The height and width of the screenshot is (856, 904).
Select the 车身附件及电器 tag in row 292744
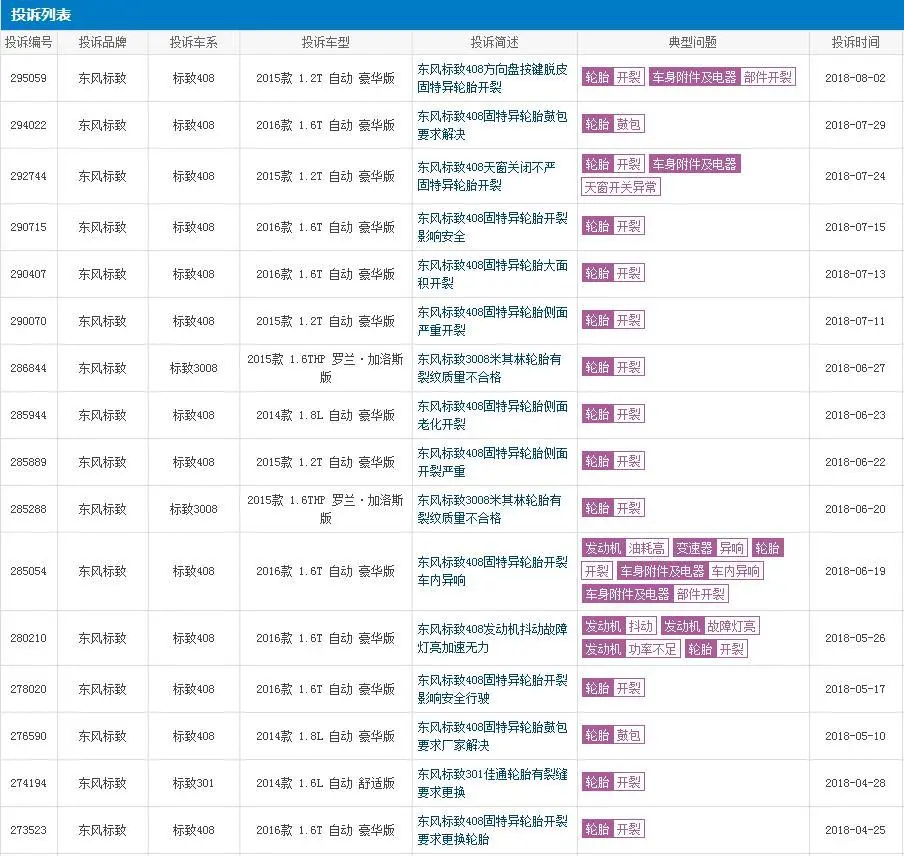[x=695, y=164]
